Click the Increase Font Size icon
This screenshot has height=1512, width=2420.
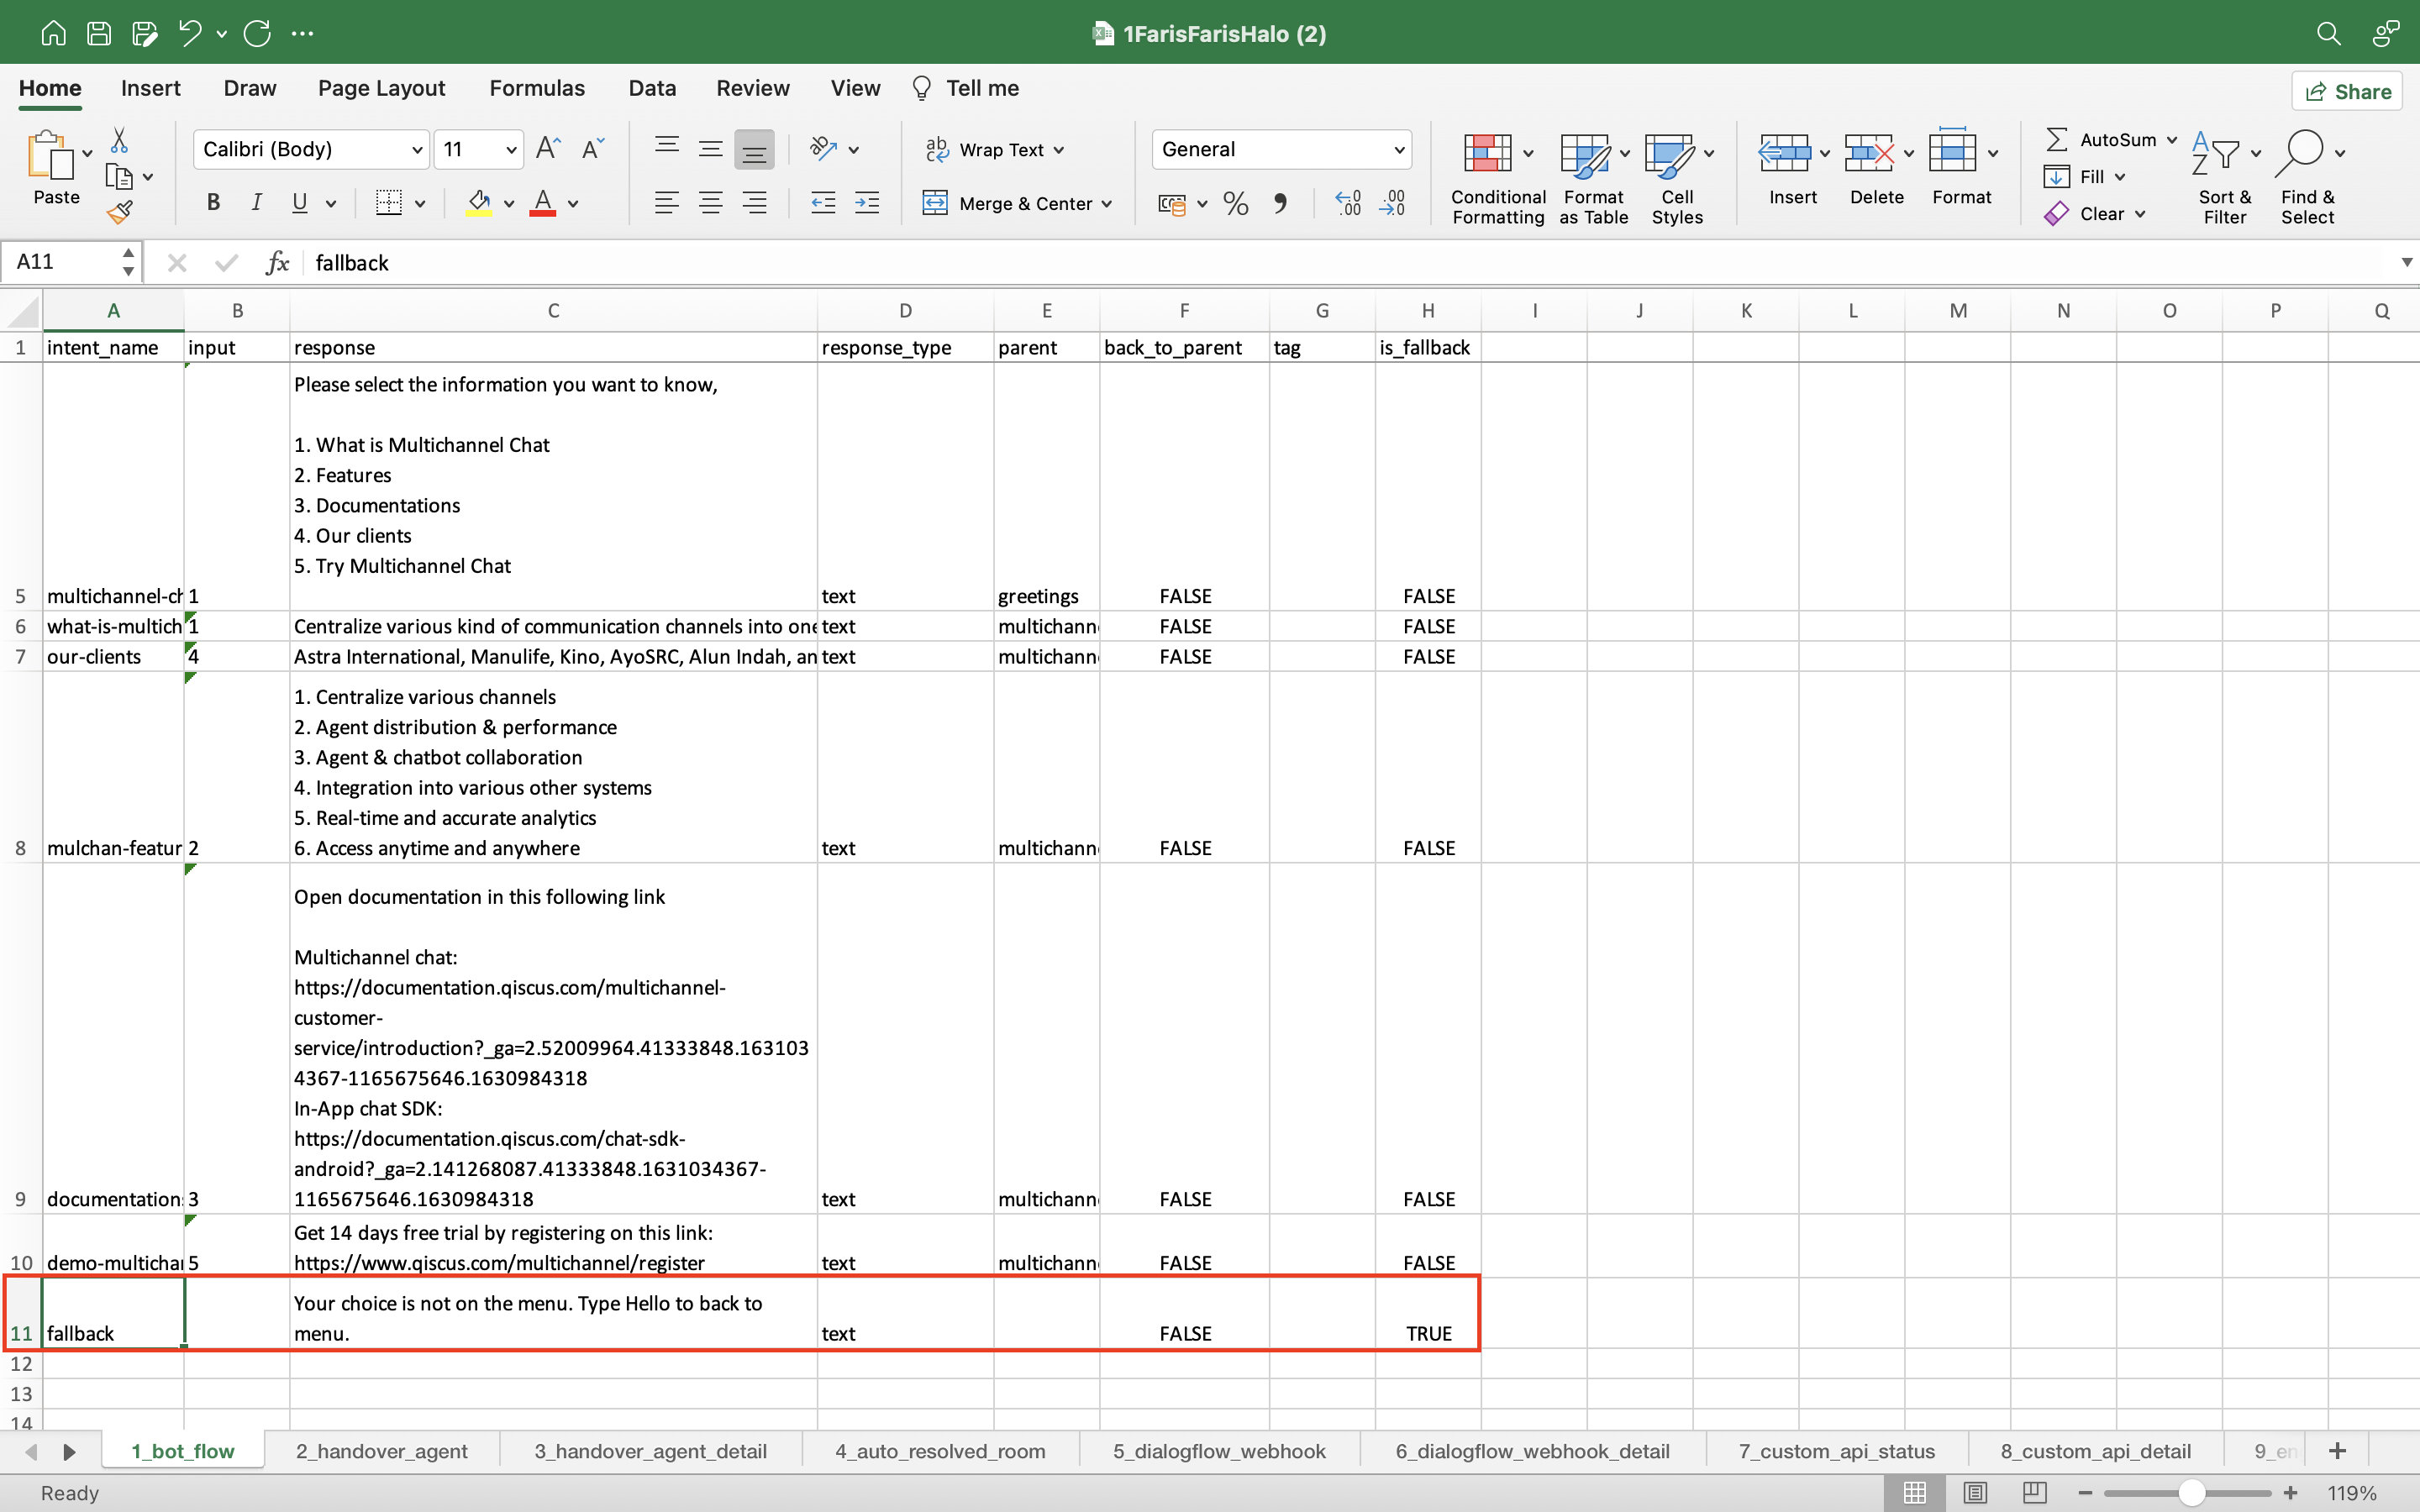coord(548,149)
